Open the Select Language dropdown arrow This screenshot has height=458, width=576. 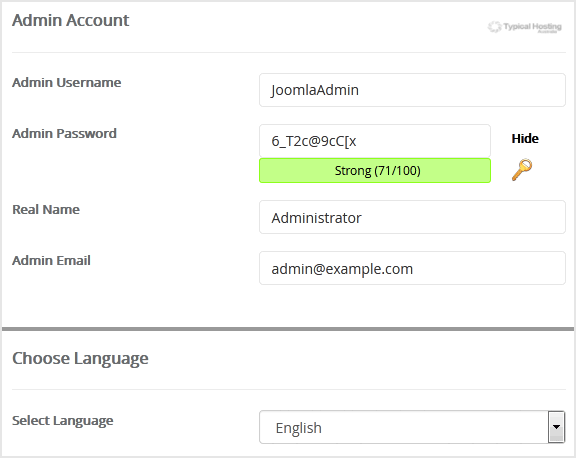pos(557,427)
